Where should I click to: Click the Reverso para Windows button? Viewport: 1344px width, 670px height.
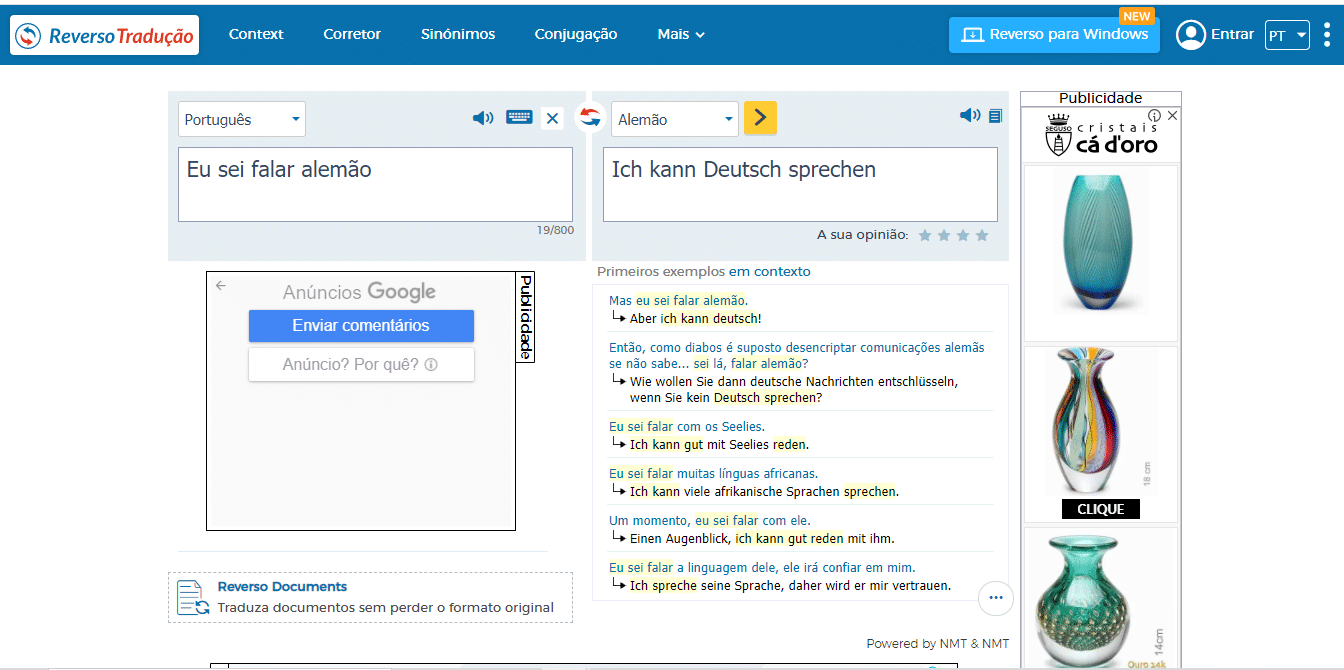point(1054,34)
